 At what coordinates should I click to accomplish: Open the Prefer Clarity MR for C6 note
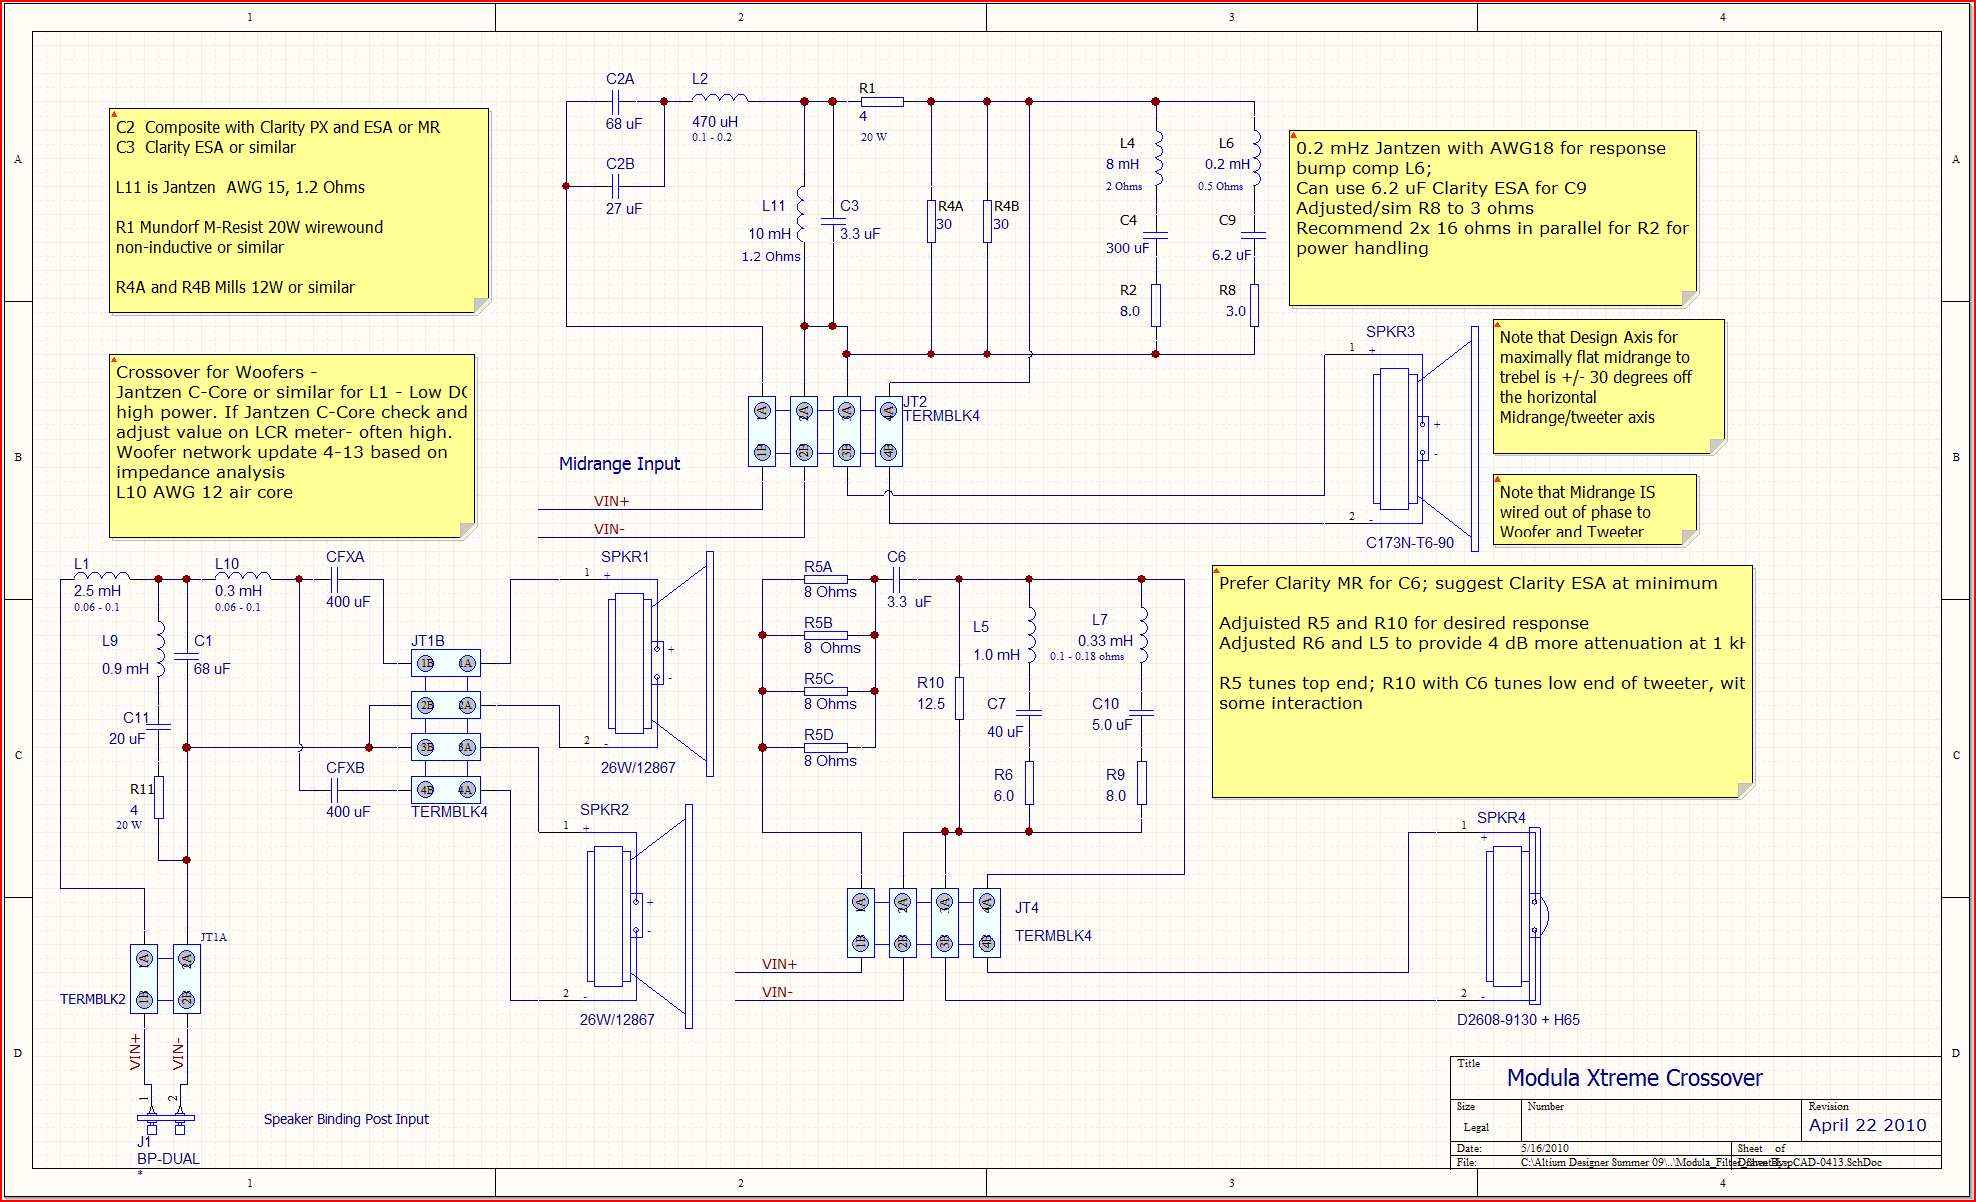pos(1482,682)
